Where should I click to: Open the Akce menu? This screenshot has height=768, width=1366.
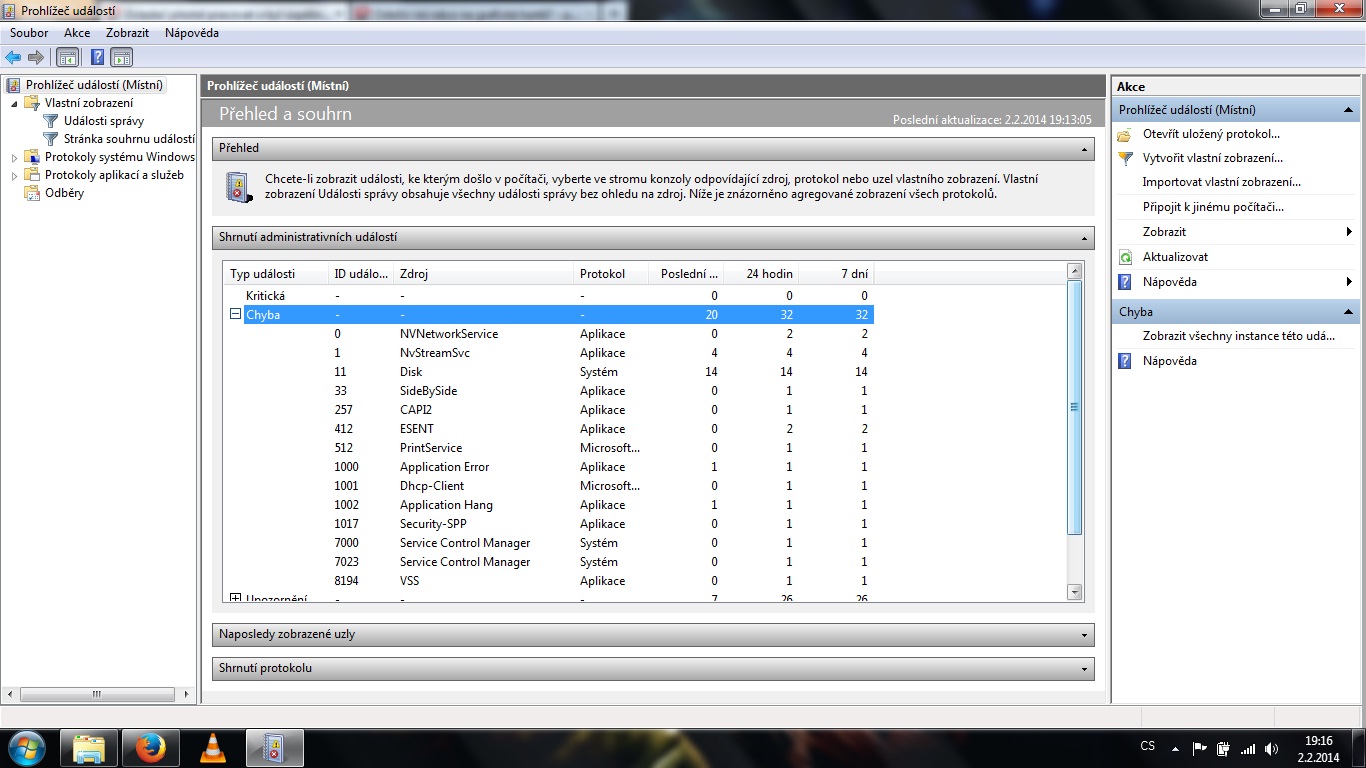tap(77, 33)
